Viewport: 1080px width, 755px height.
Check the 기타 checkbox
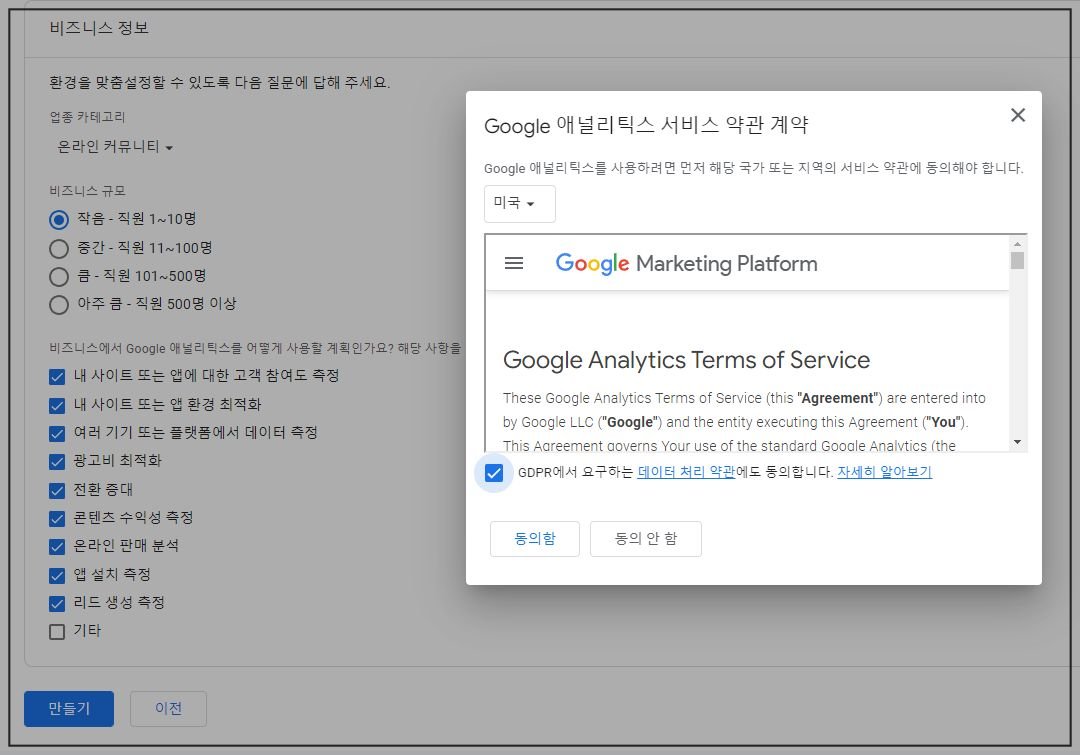pos(57,632)
